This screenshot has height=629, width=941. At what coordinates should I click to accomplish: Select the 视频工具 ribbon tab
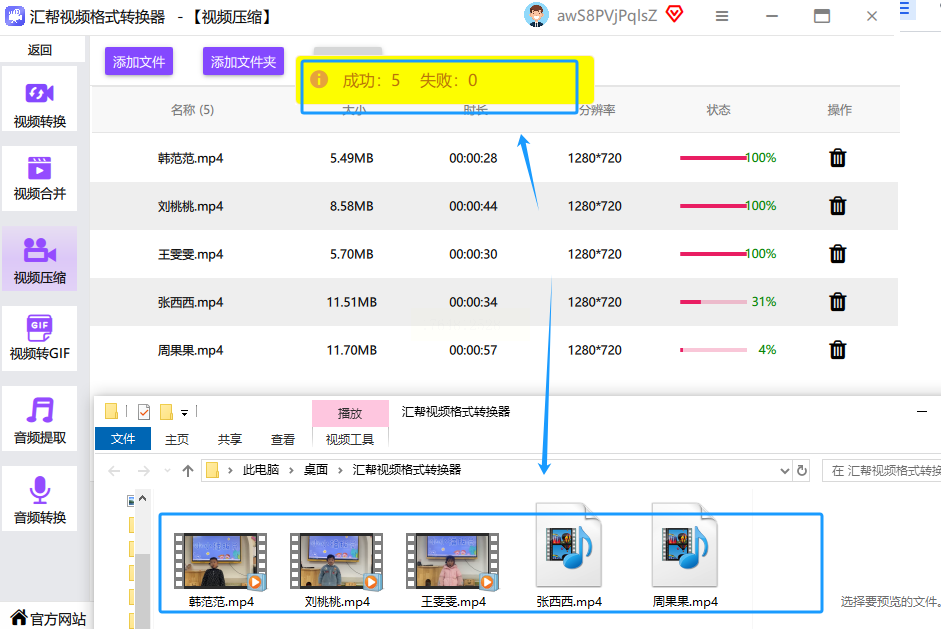coord(350,439)
